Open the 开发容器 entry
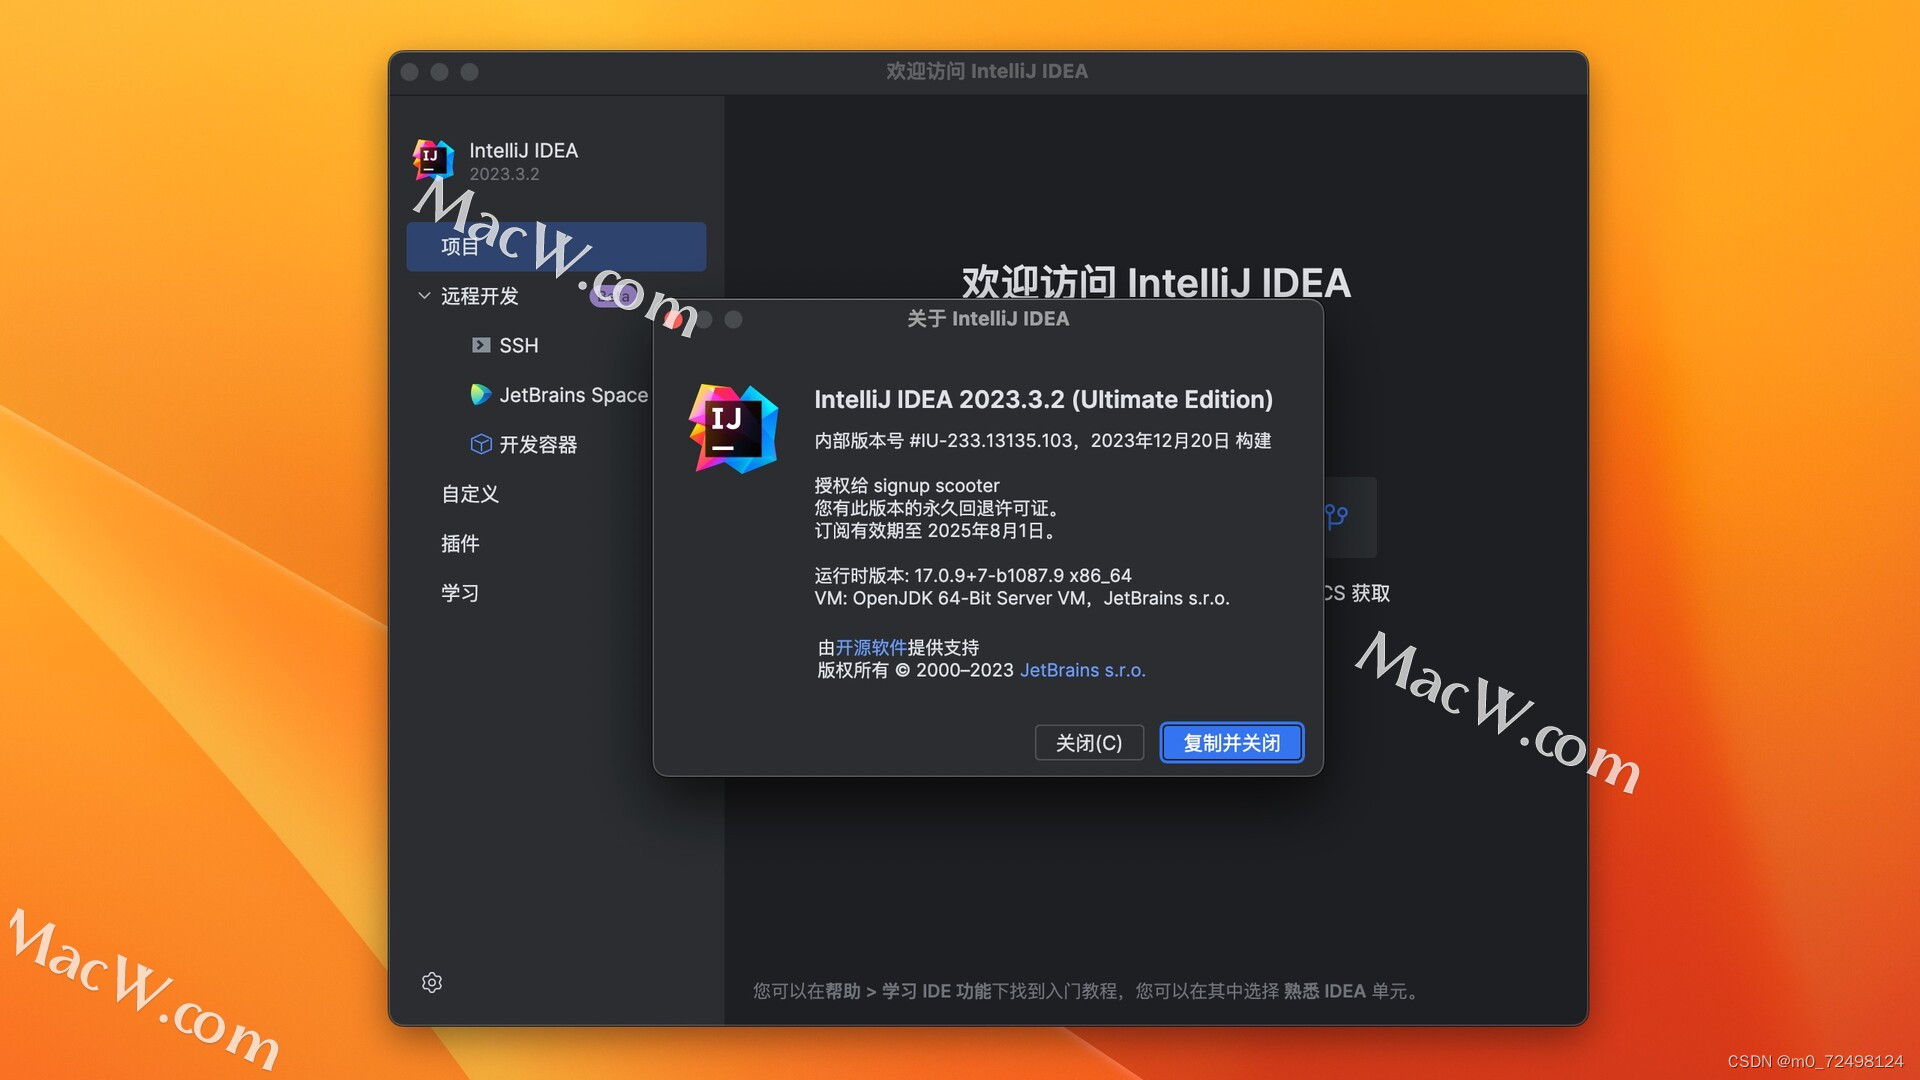 point(538,444)
